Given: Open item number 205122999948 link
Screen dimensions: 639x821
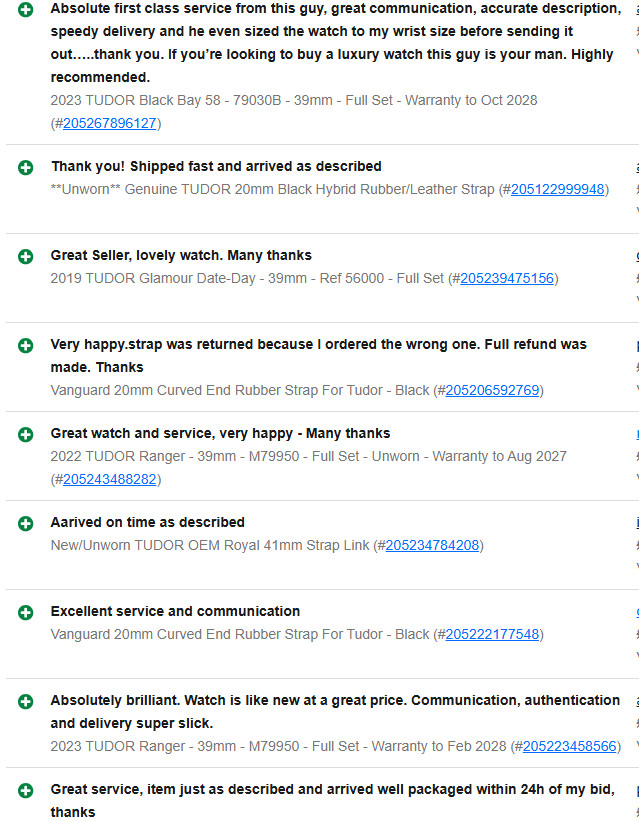Looking at the screenshot, I should pos(557,189).
